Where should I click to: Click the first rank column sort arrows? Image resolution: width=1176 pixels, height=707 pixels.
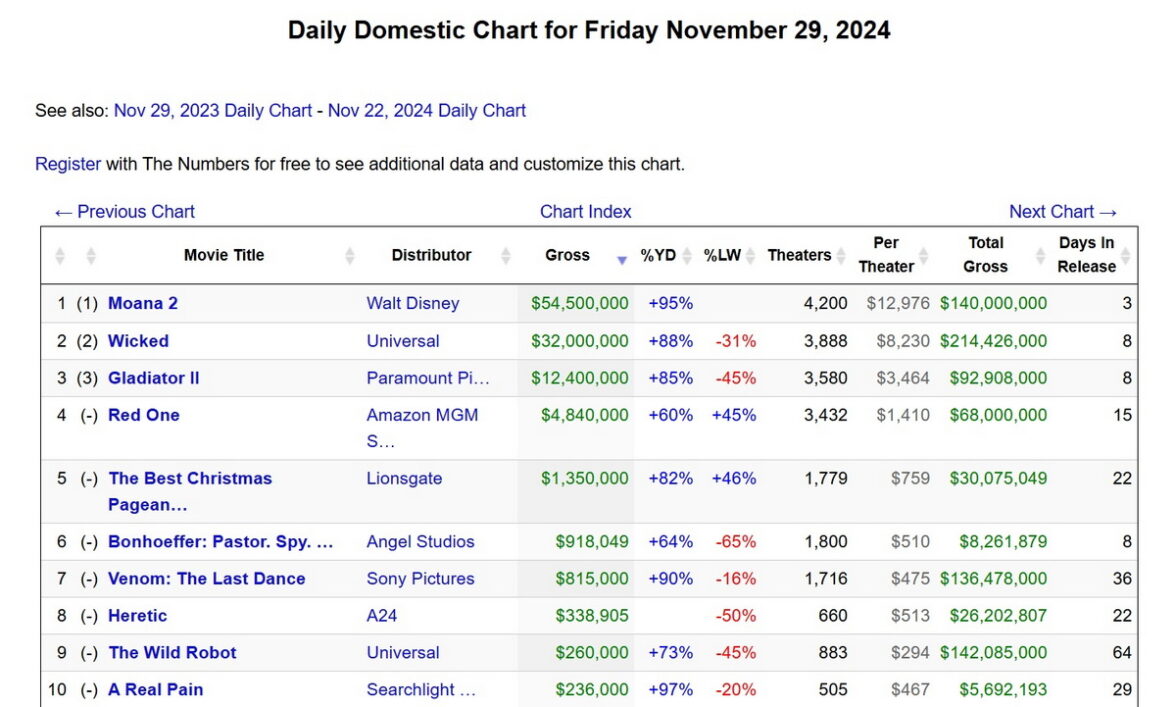tap(60, 256)
